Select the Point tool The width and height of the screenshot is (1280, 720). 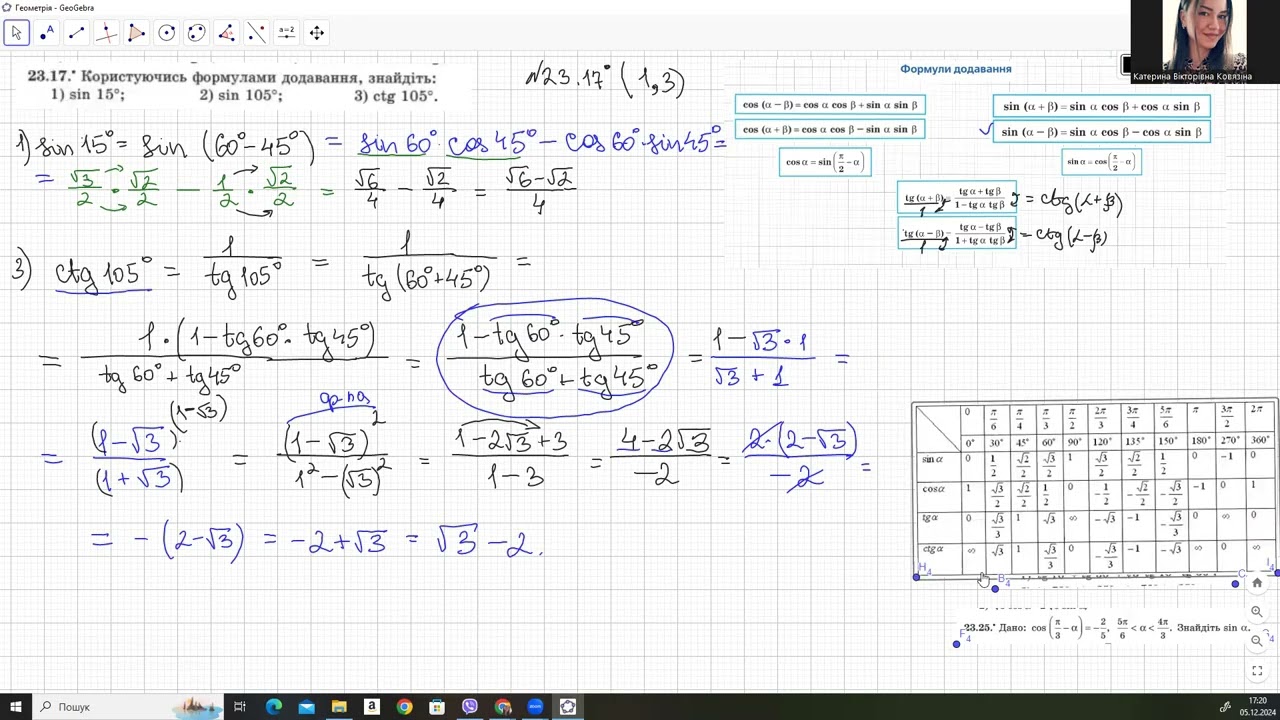click(46, 33)
